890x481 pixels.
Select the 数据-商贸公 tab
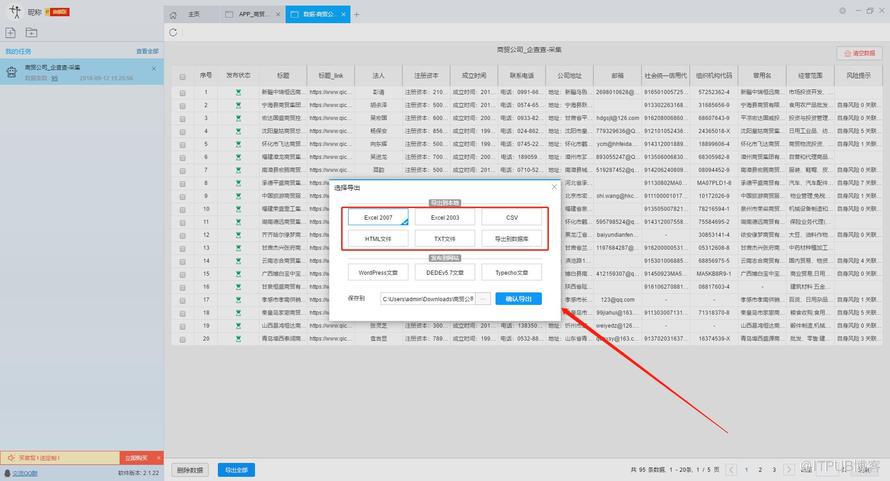coord(317,14)
